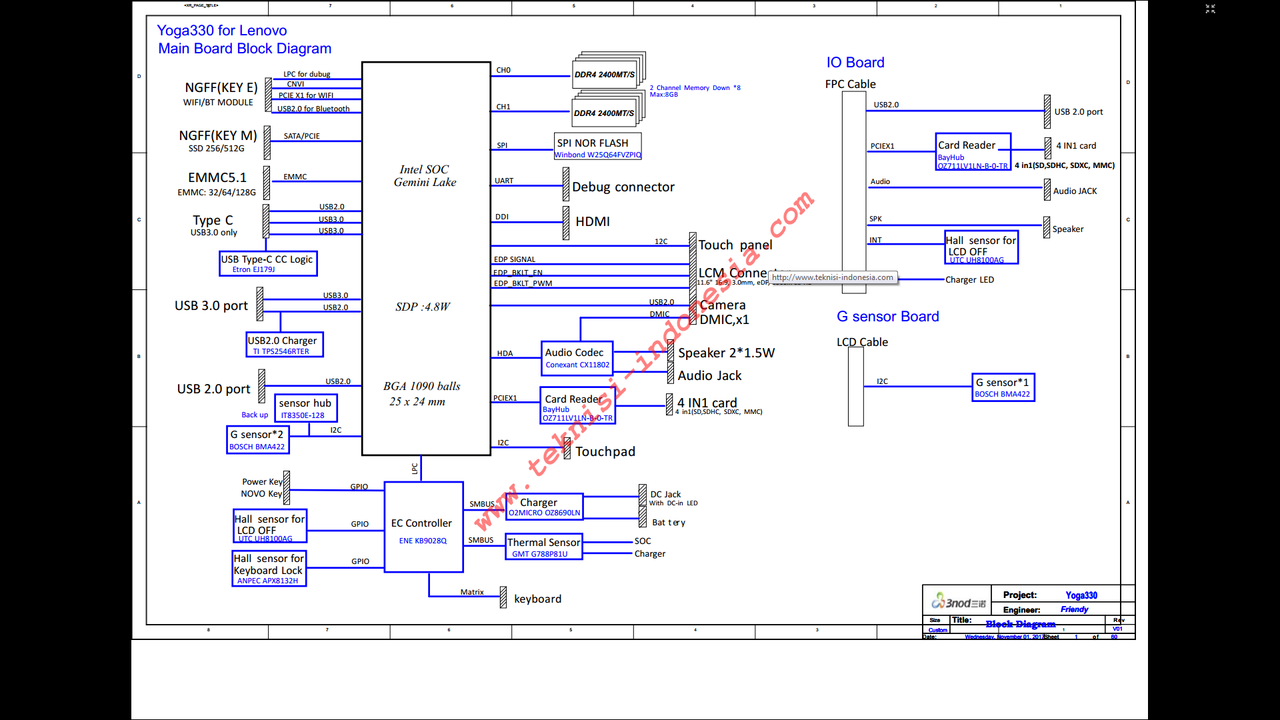This screenshot has height=720, width=1280.
Task: Click the 'Charger LED' label
Action: tap(970, 280)
